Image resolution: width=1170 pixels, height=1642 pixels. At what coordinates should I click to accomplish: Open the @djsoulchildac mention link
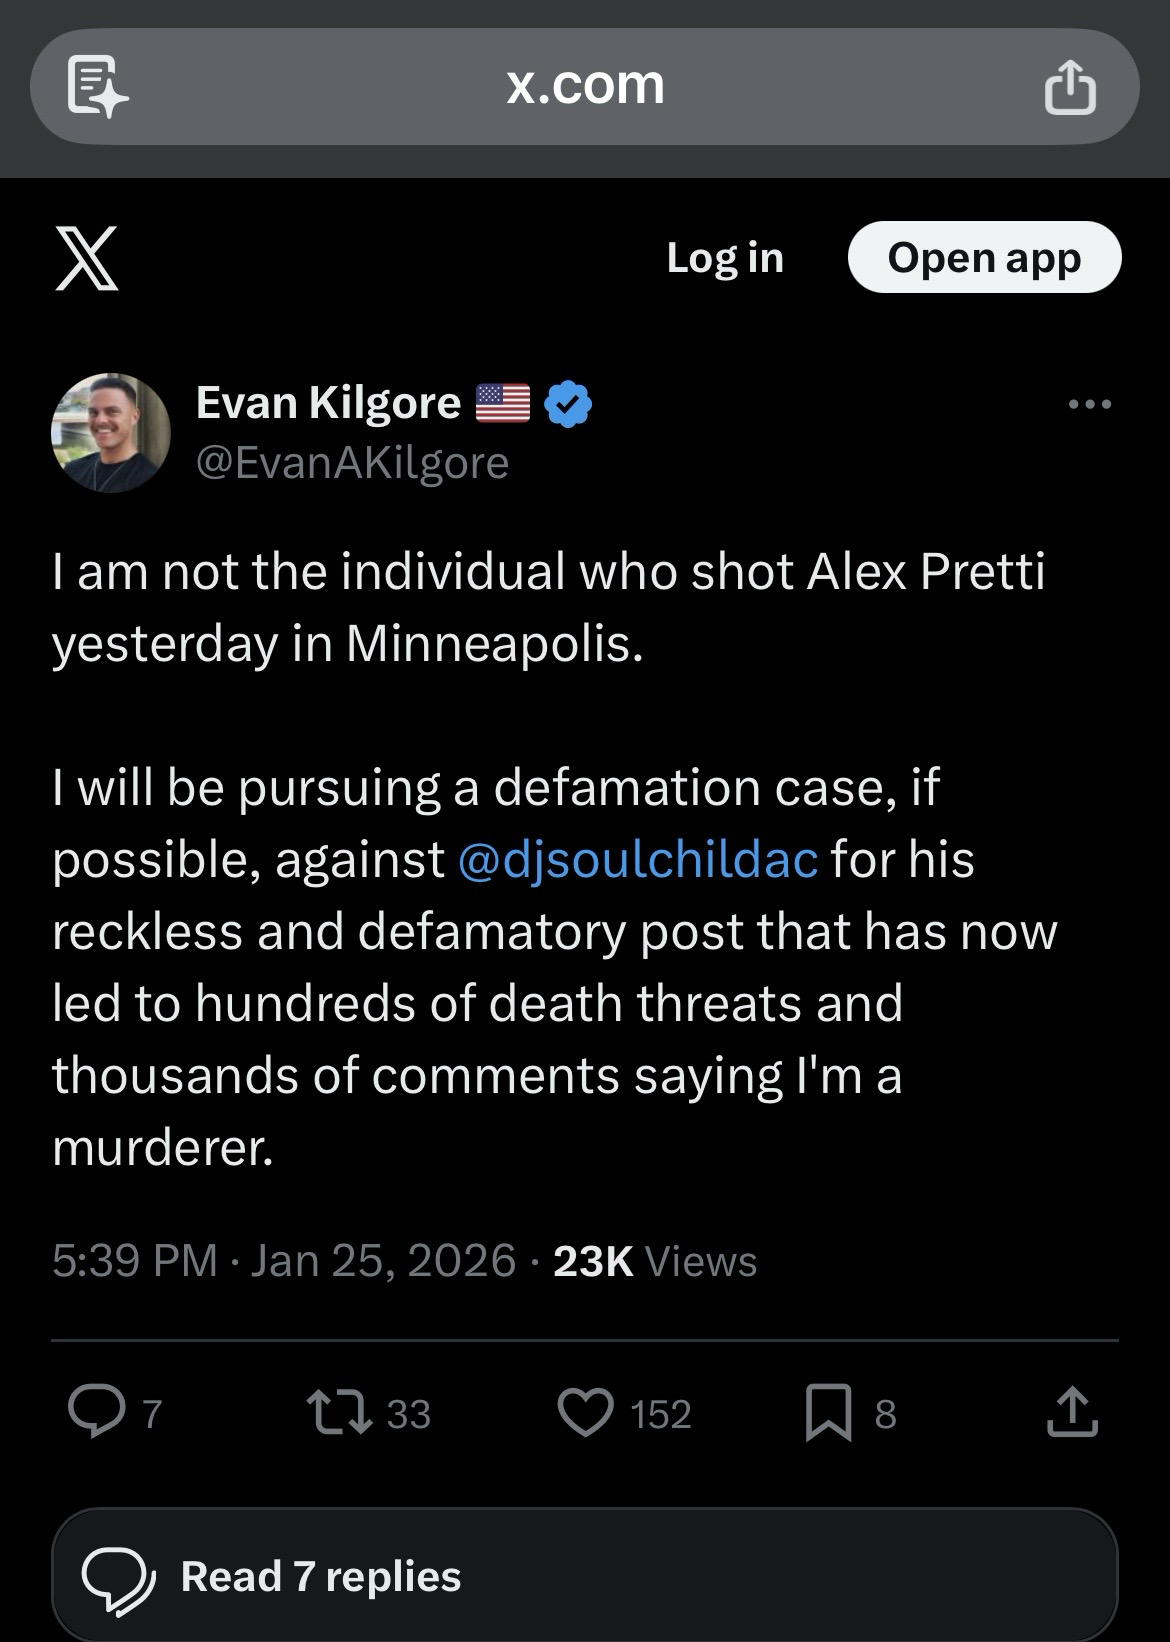pos(638,860)
